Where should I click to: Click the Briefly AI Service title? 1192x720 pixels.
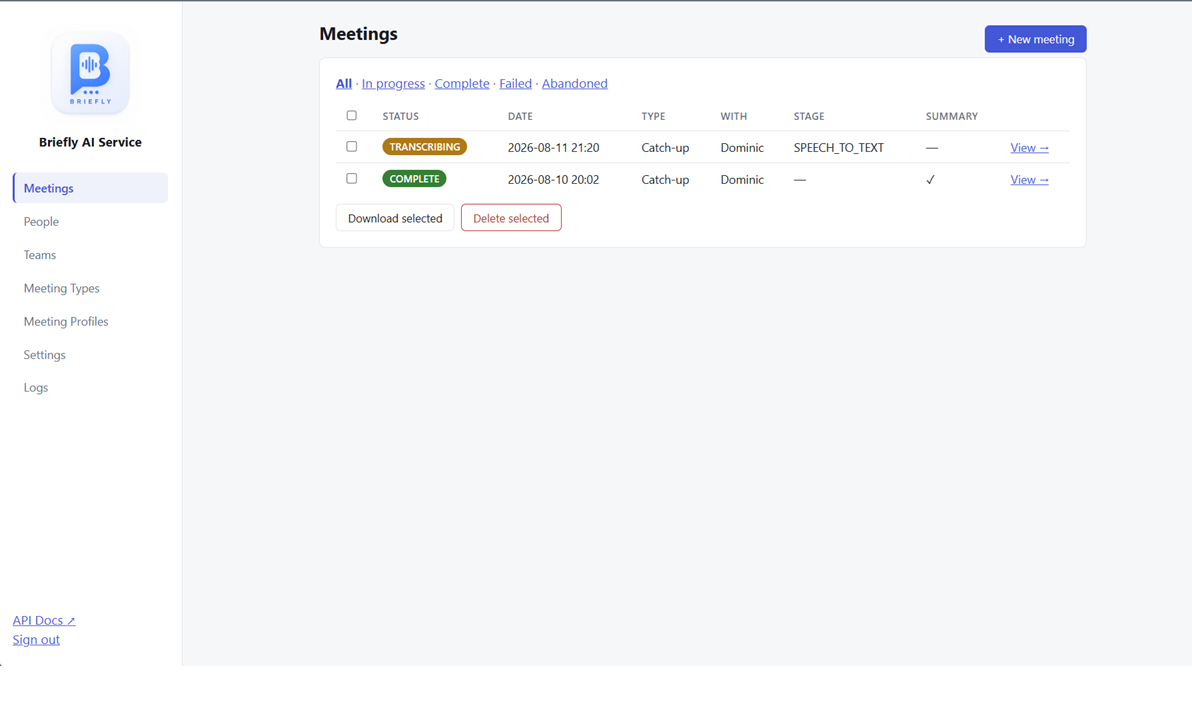[x=90, y=142]
